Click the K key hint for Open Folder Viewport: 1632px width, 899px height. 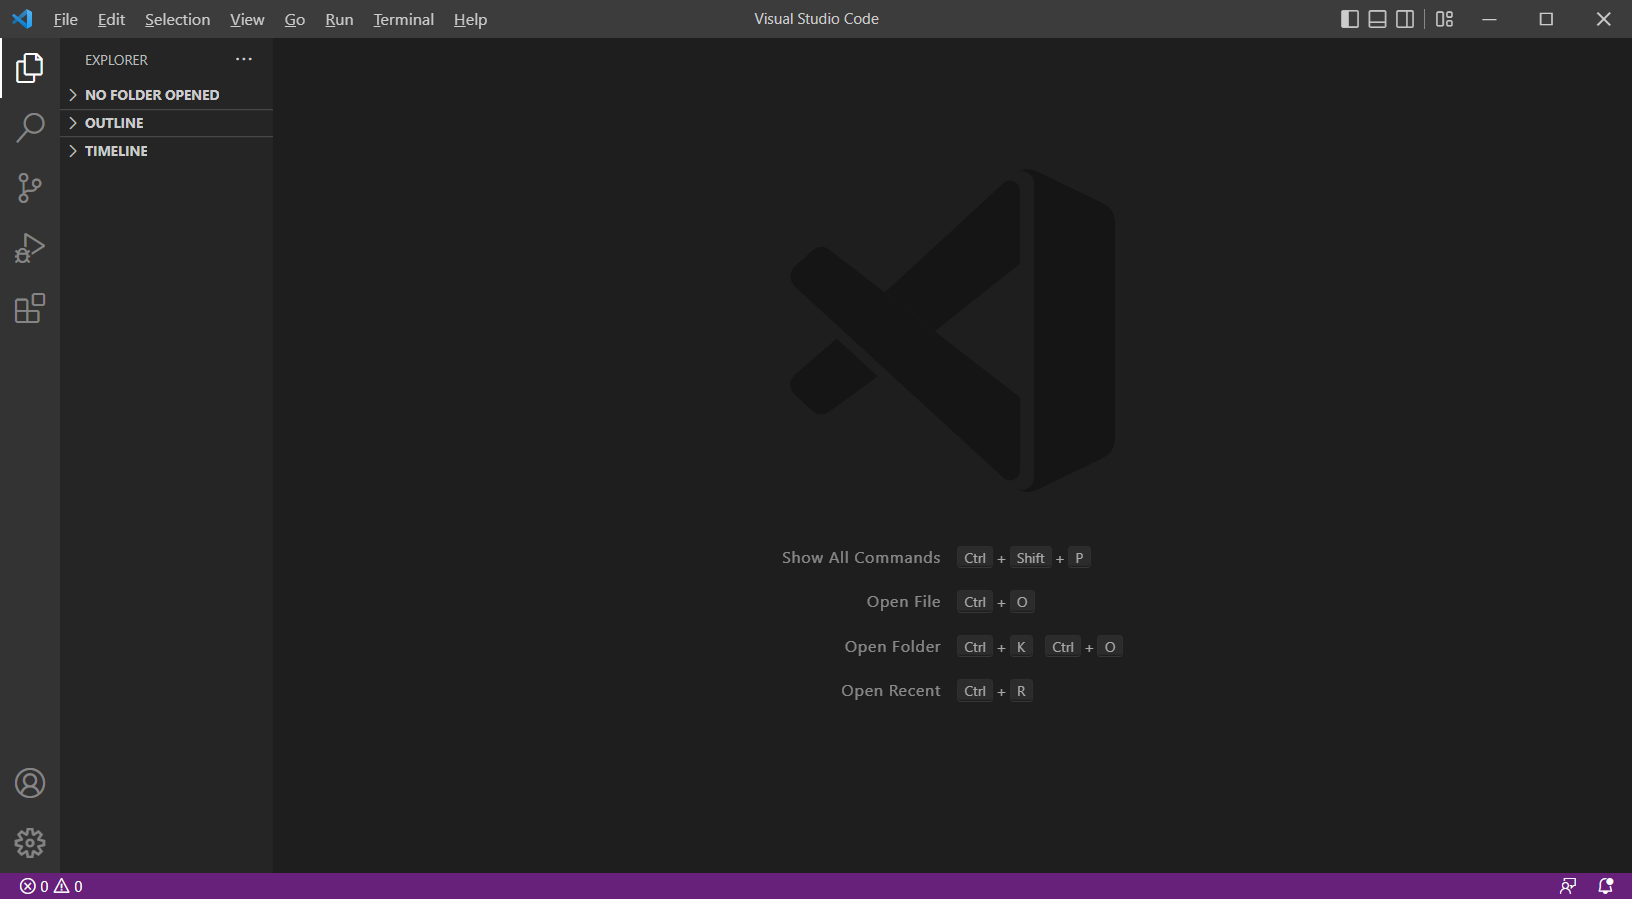click(1021, 647)
